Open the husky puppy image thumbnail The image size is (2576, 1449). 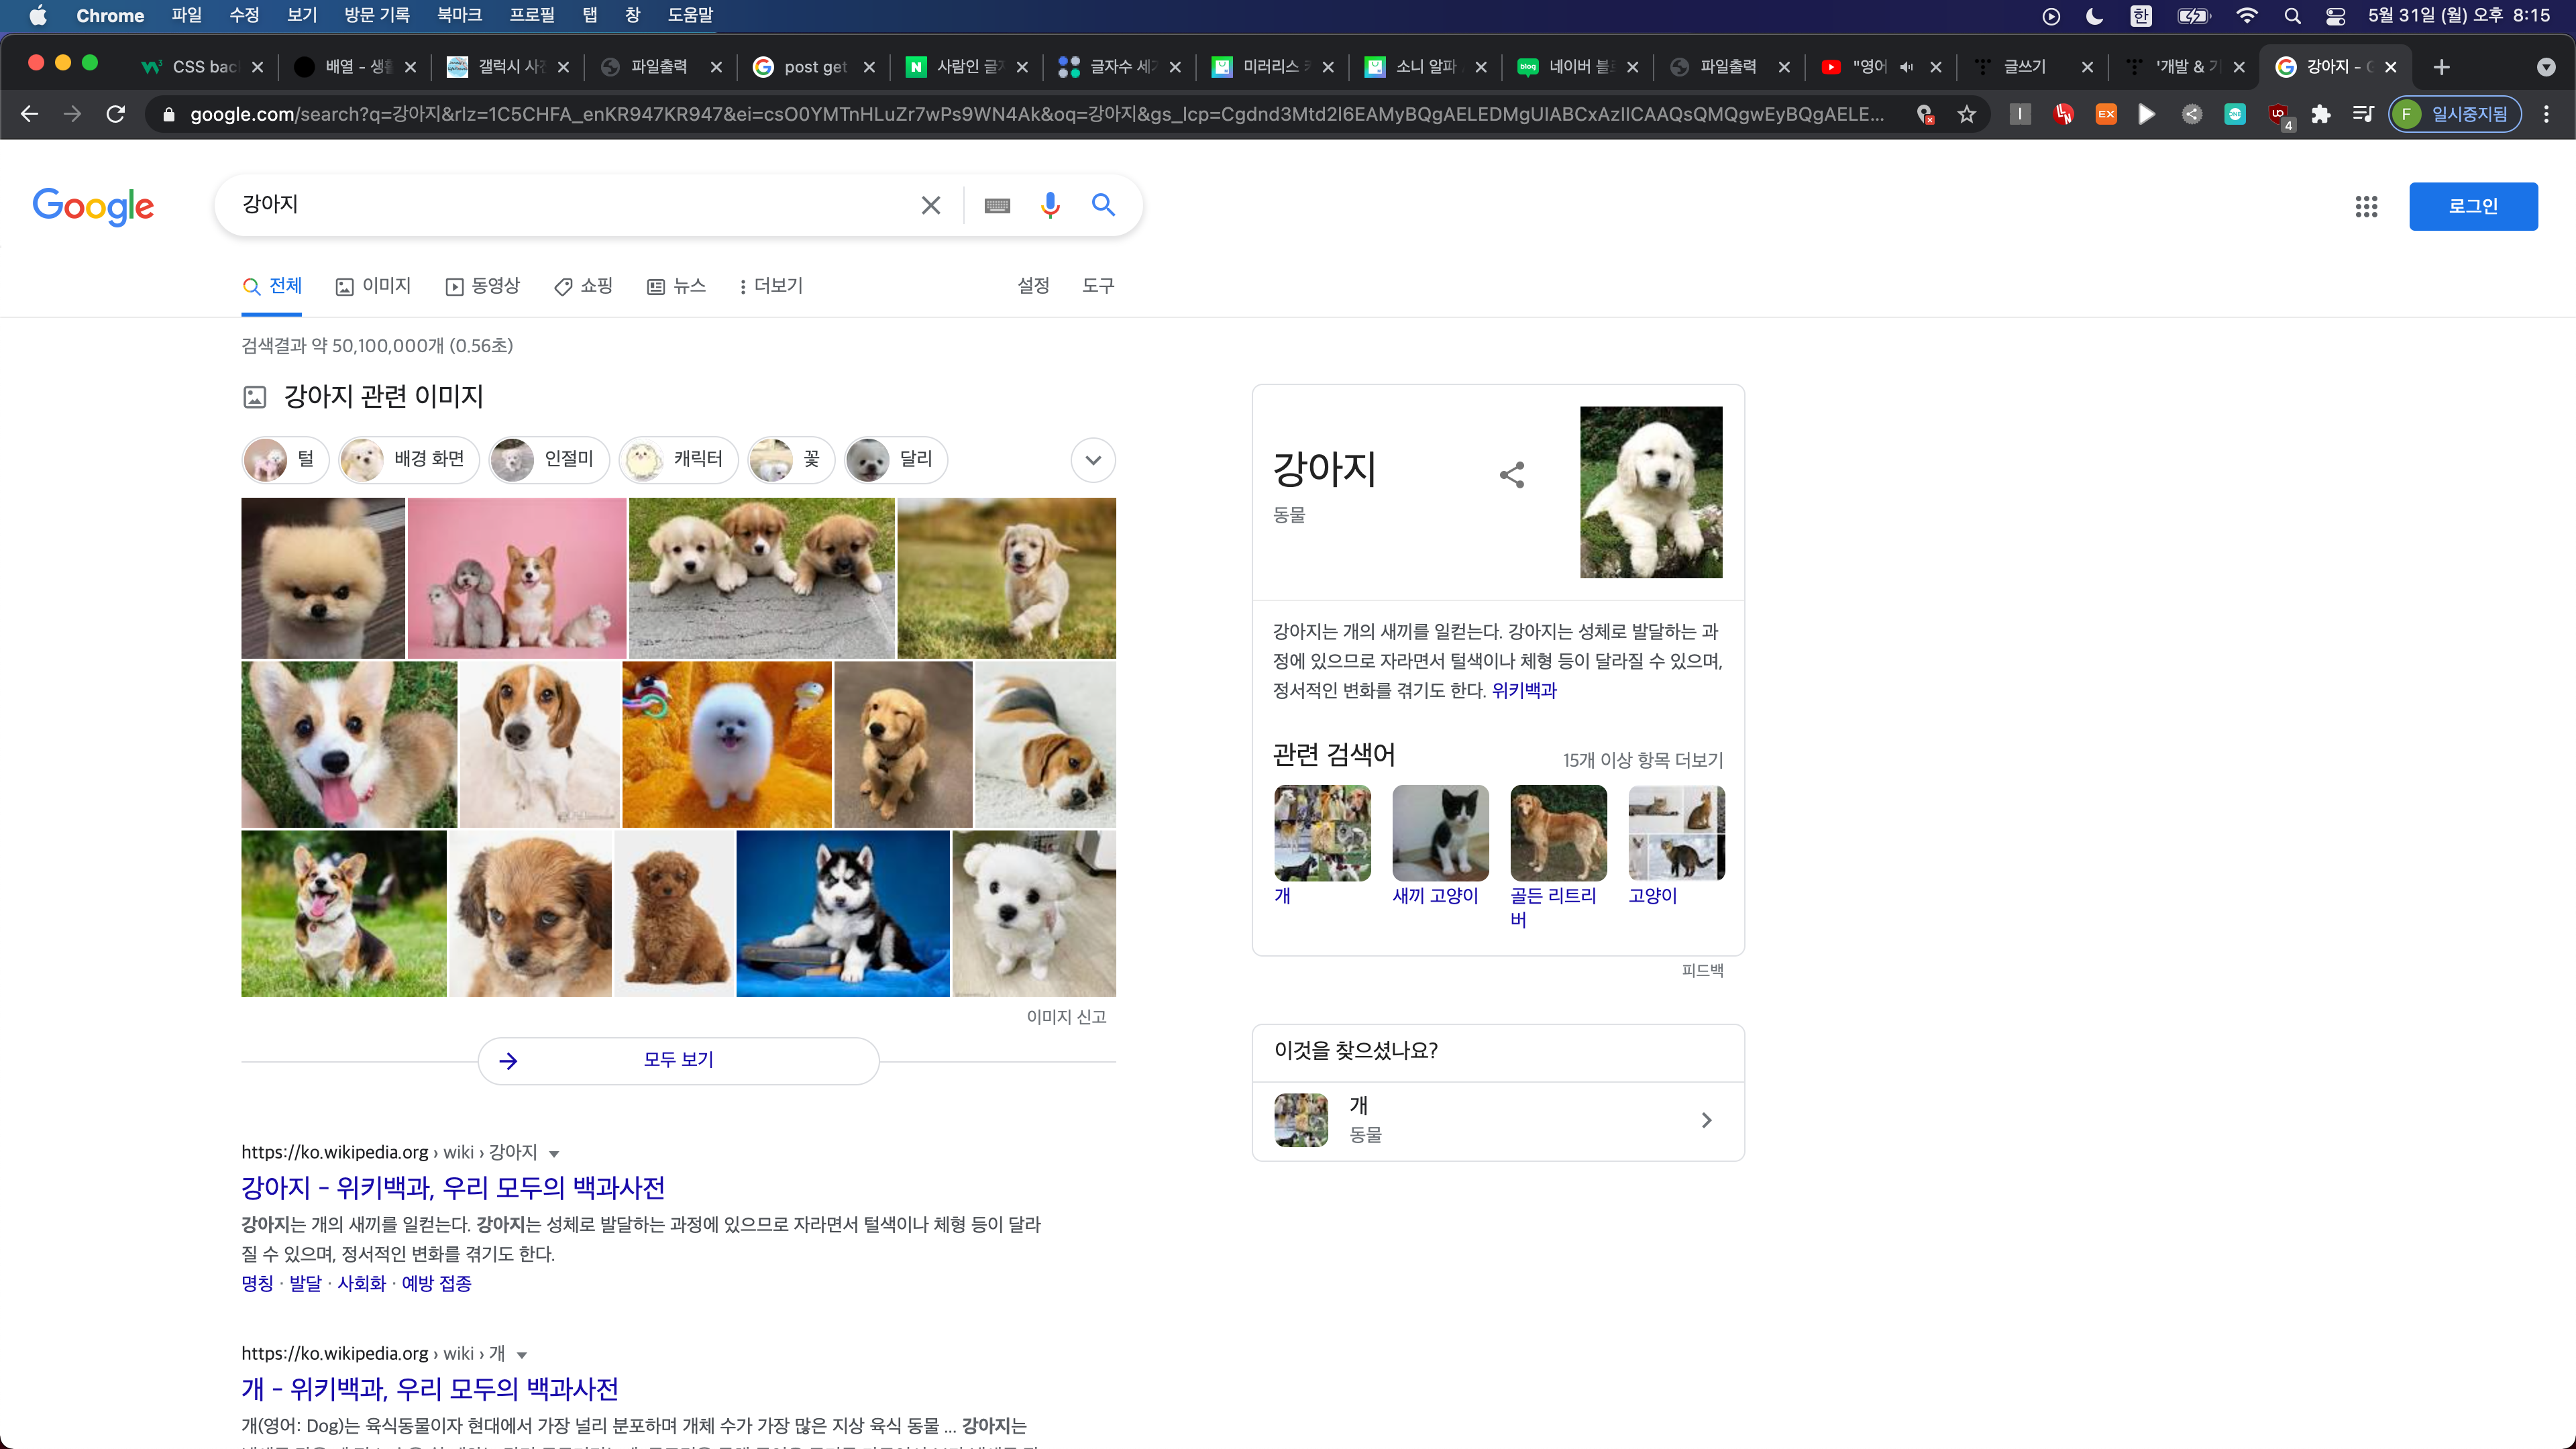tap(842, 913)
